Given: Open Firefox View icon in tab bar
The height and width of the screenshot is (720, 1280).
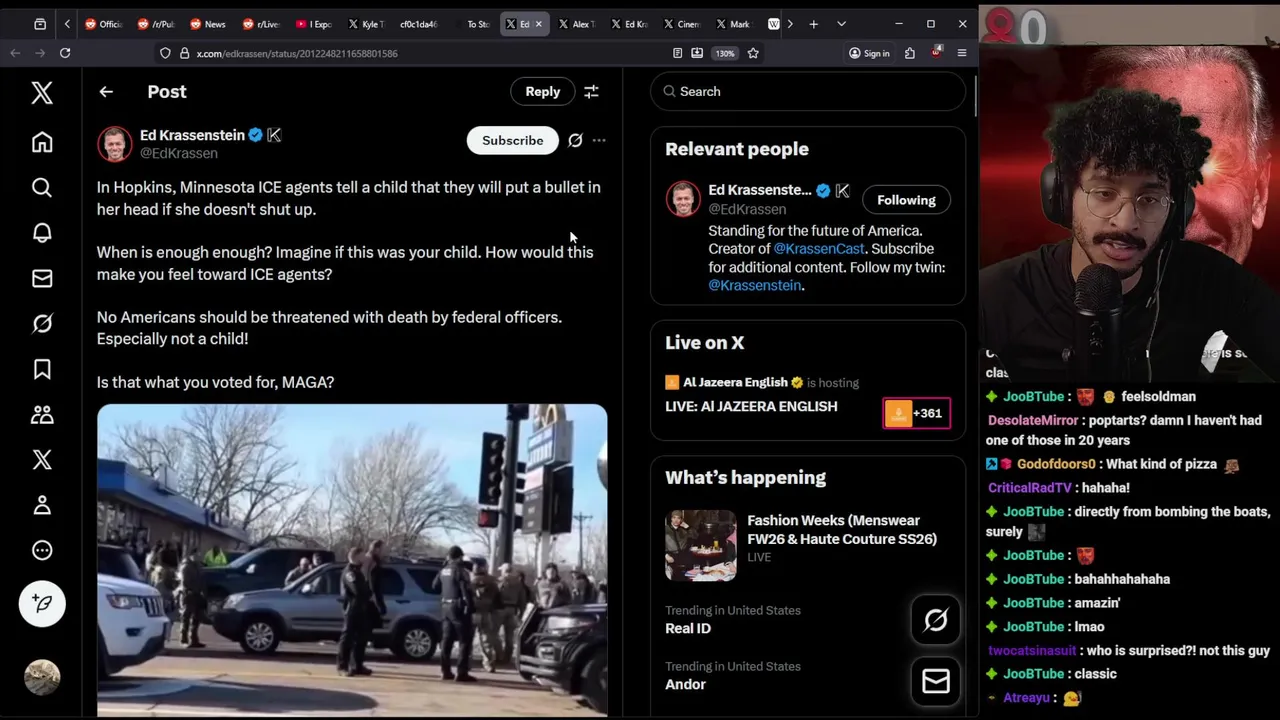Looking at the screenshot, I should tap(40, 24).
